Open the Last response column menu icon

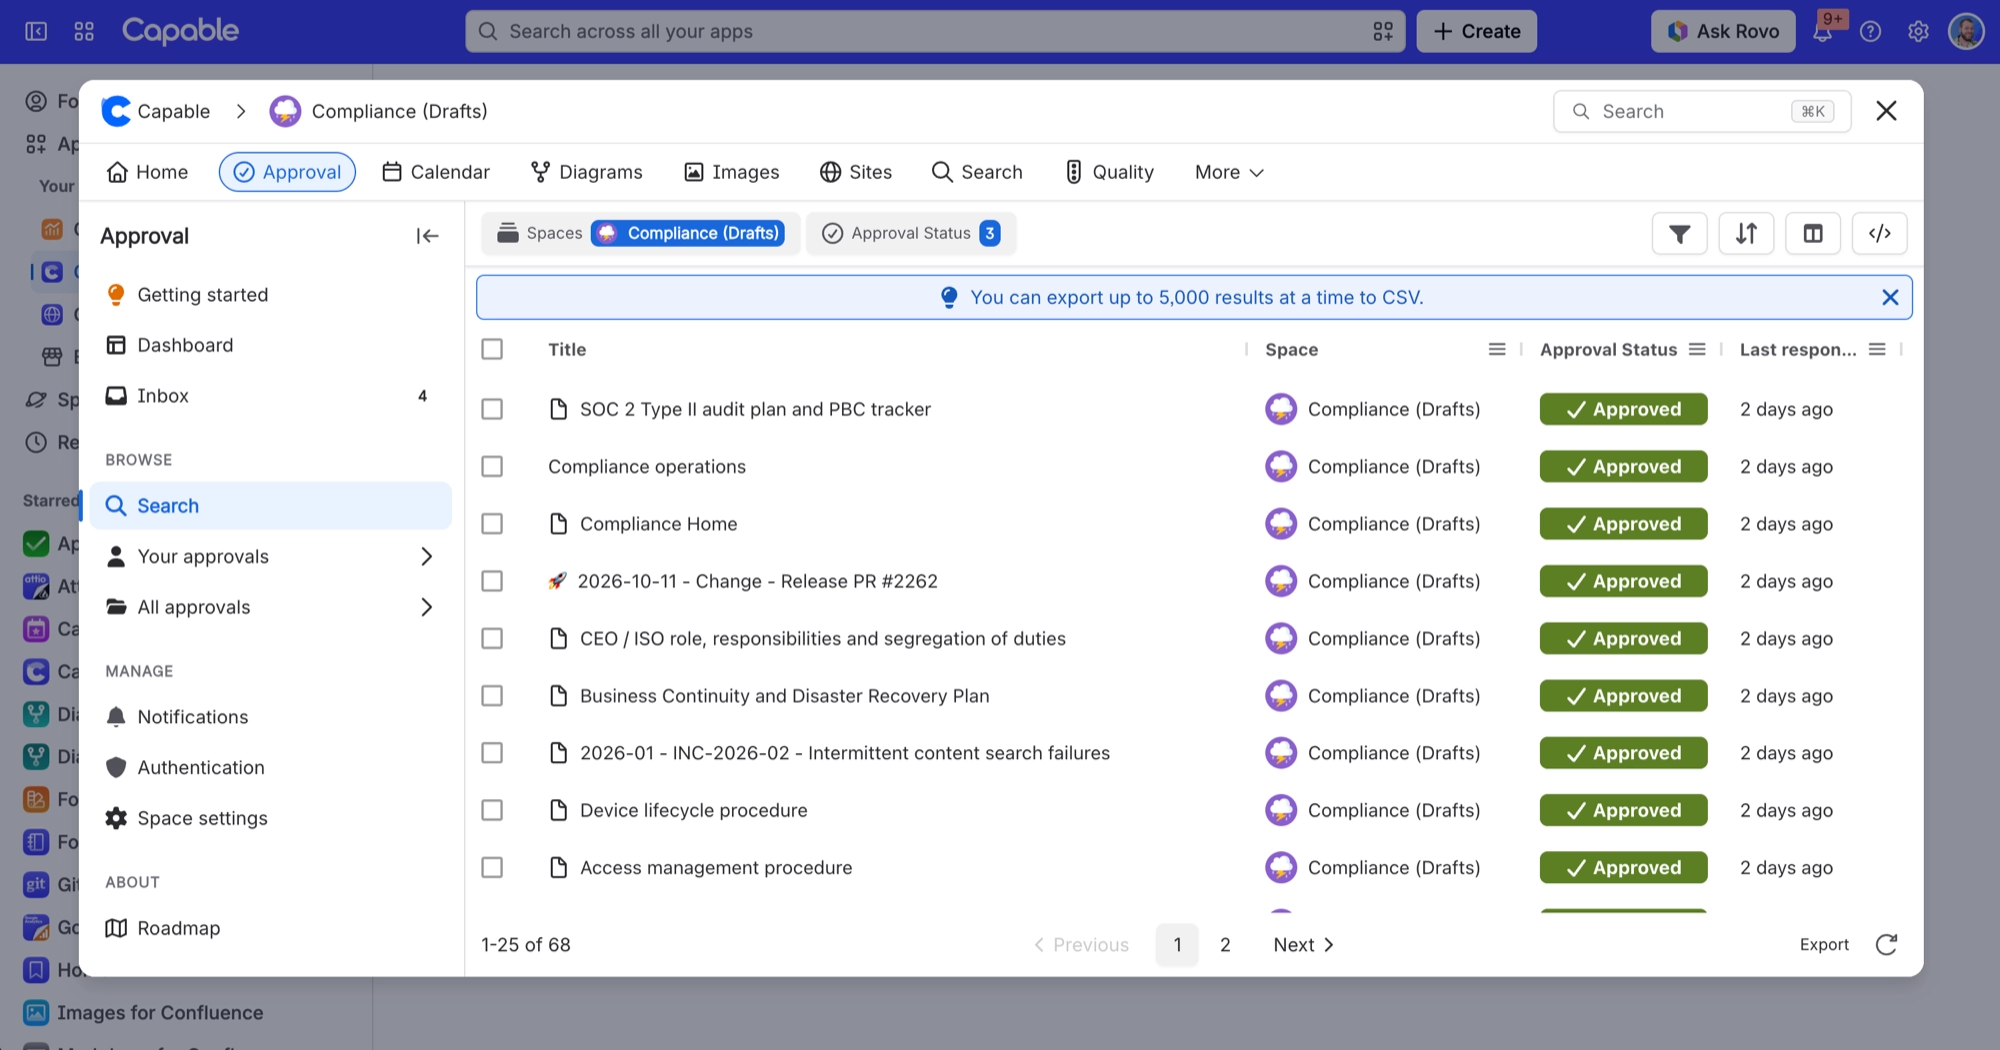coord(1877,350)
